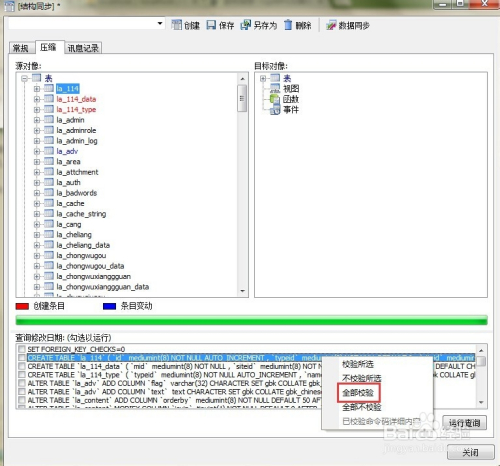Expand the la_cache_string table node
Image resolution: width=500 pixels, height=466 pixels.
point(37,214)
